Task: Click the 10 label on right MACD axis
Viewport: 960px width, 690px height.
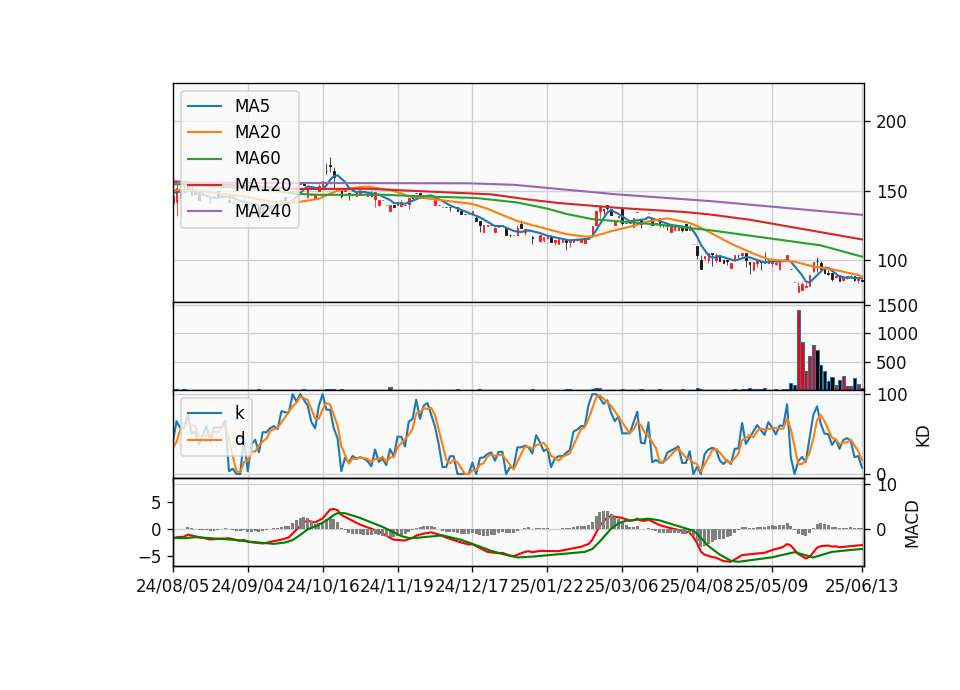Action: click(887, 485)
